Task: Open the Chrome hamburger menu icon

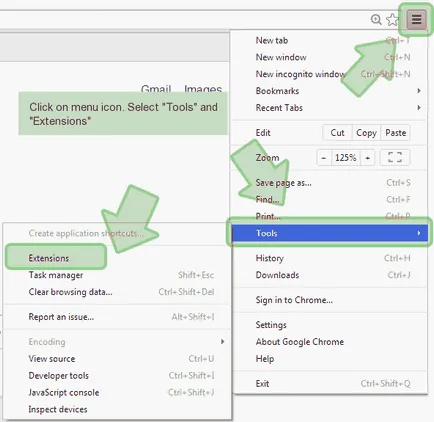Action: tap(416, 20)
